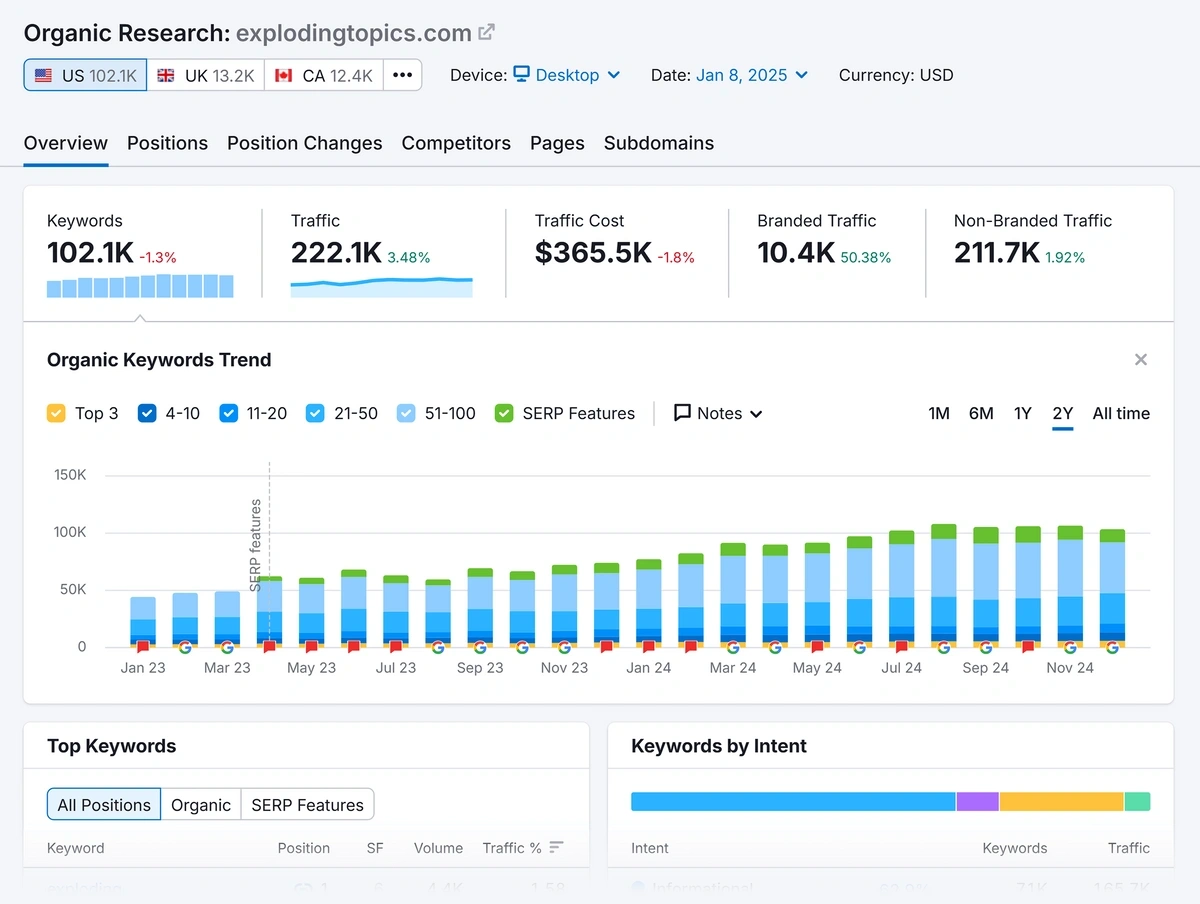Click the purple segment of the intent bar
The width and height of the screenshot is (1200, 904).
[x=977, y=801]
